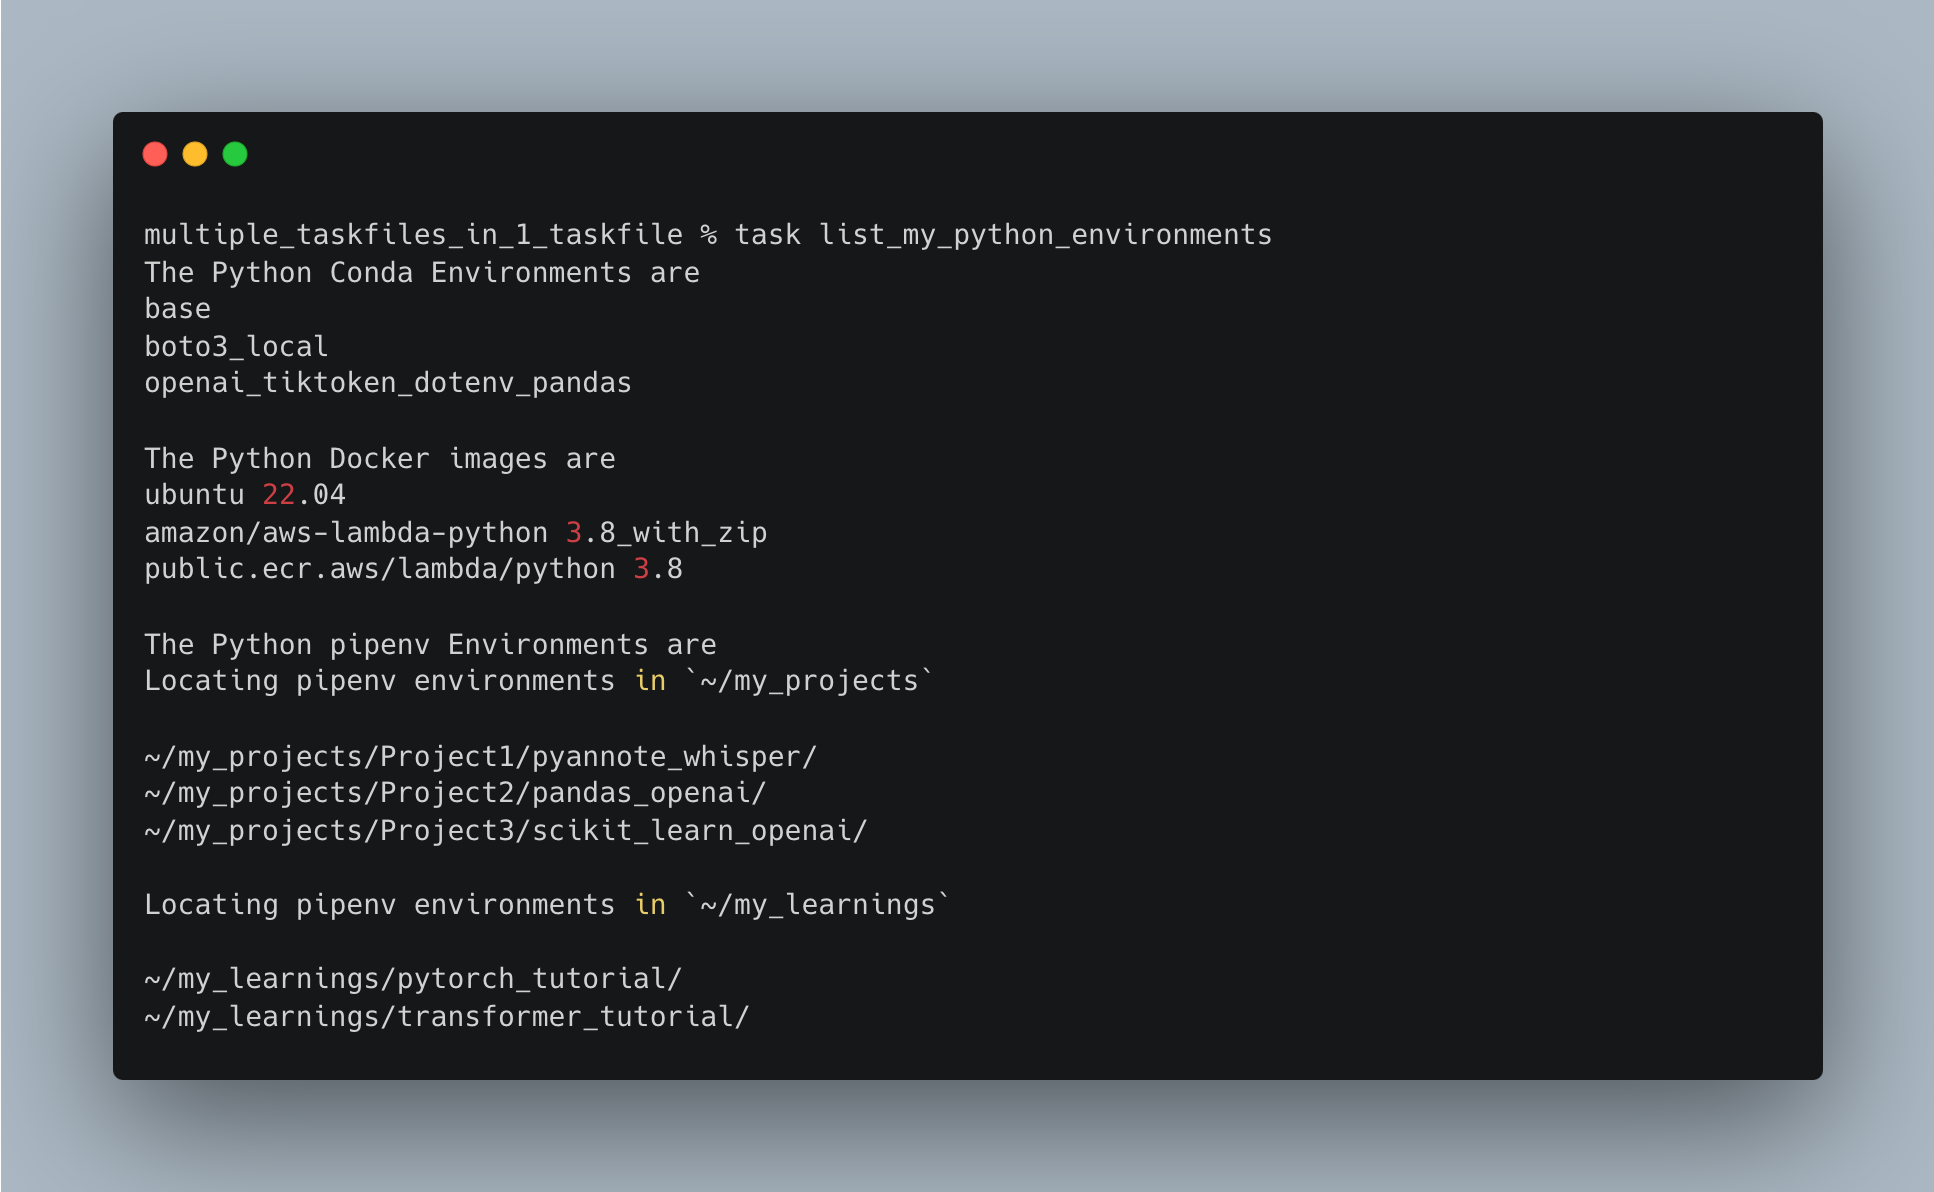Click the 'The Python Docker images are' heading
The width and height of the screenshot is (1934, 1192).
[x=379, y=459]
